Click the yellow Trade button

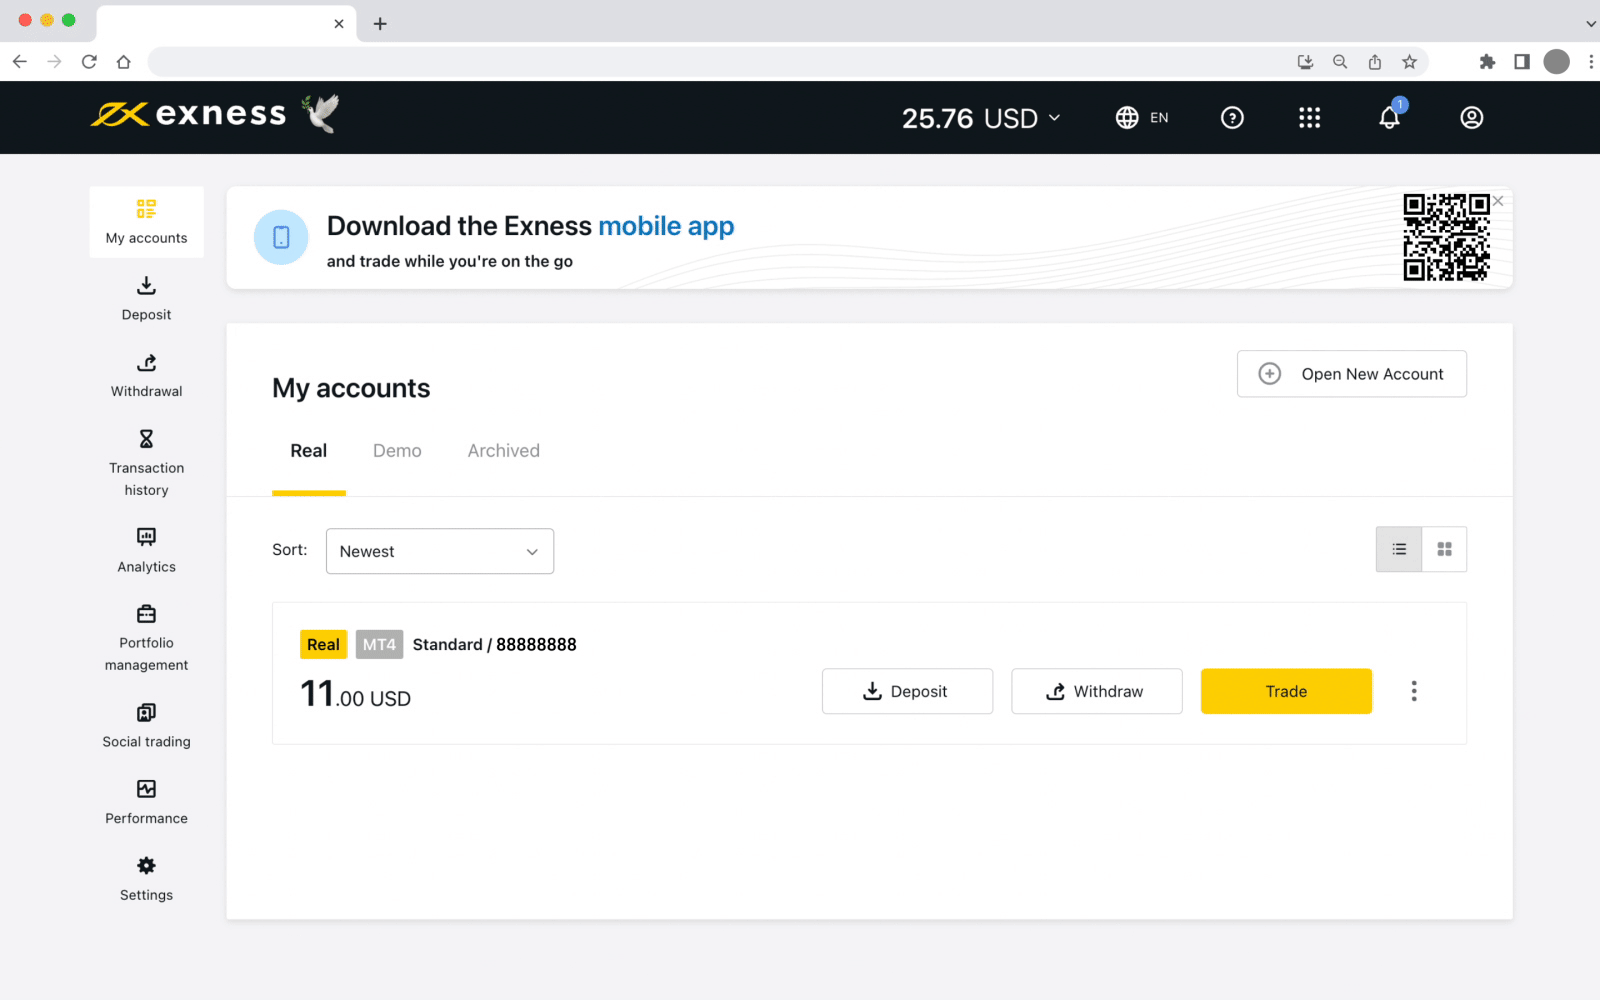[x=1286, y=691]
